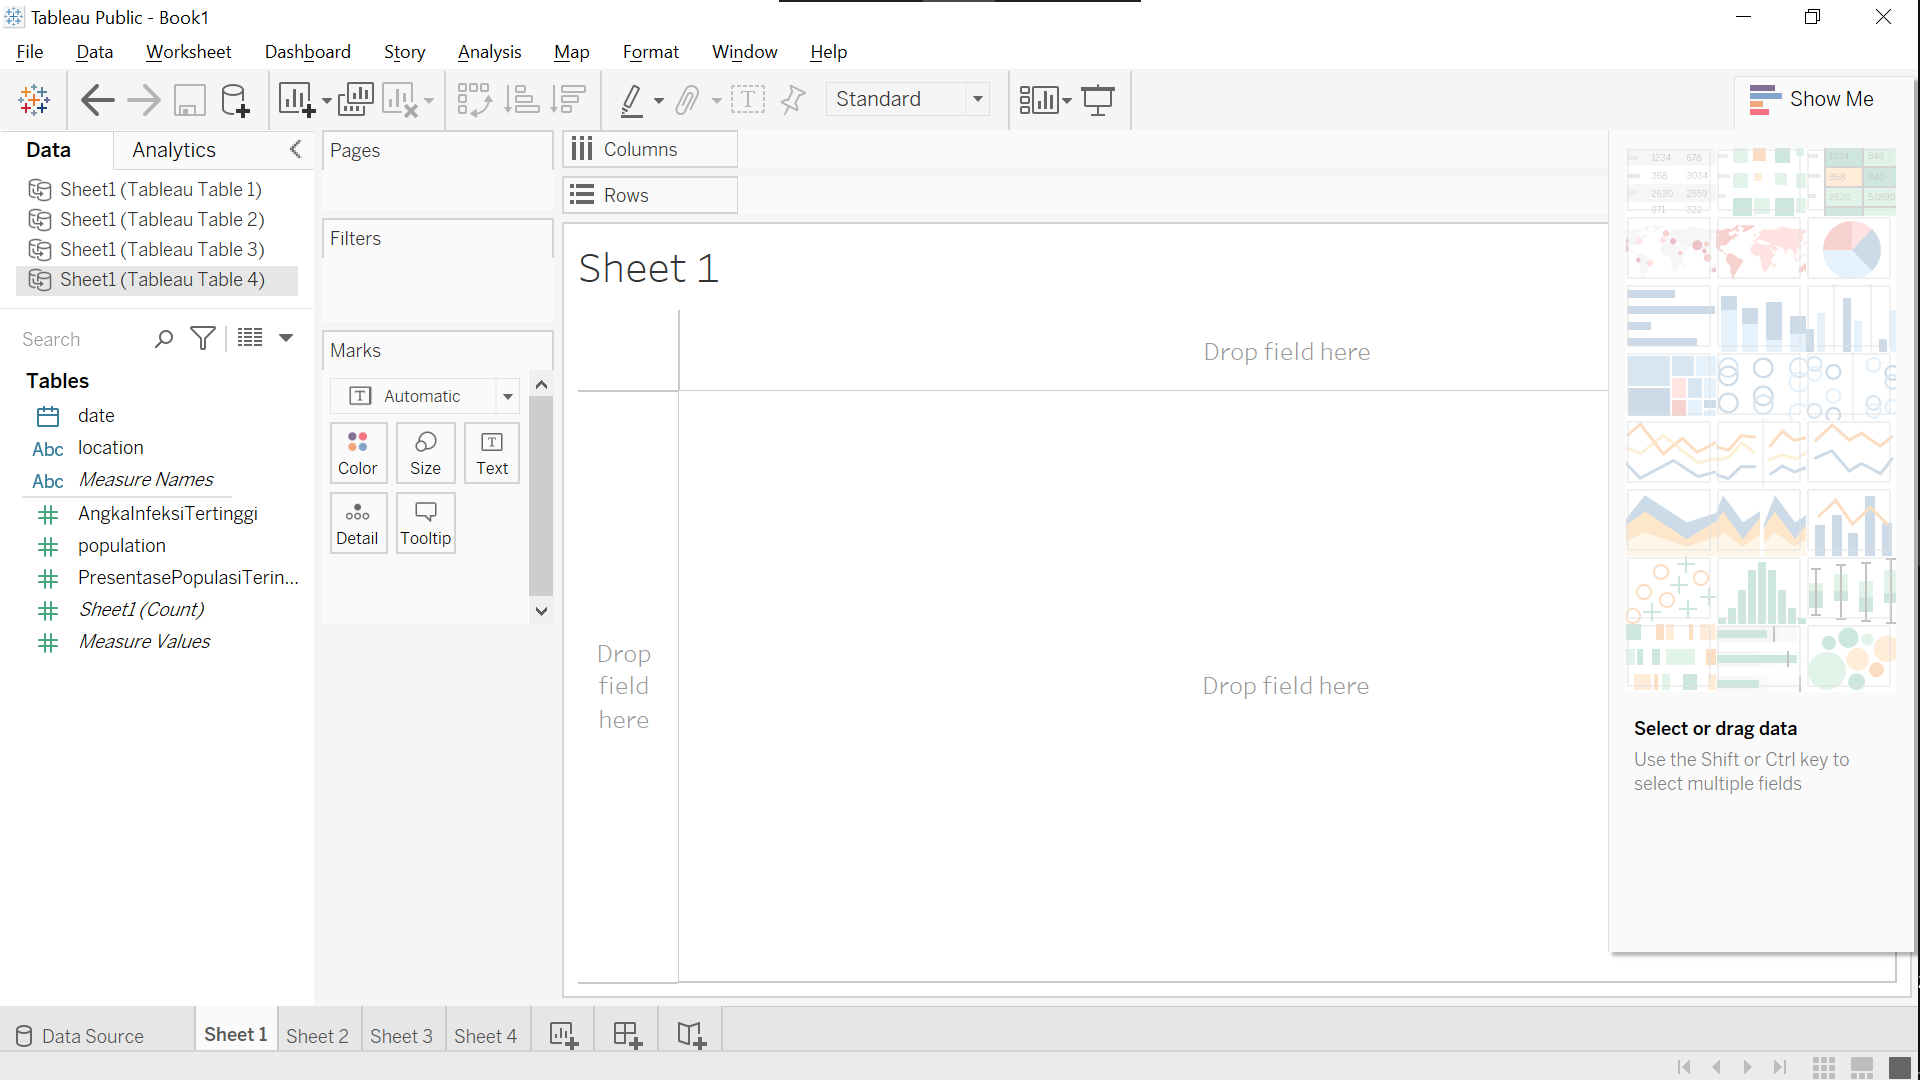Open the Standard fit dropdown
The image size is (1920, 1080).
977,99
